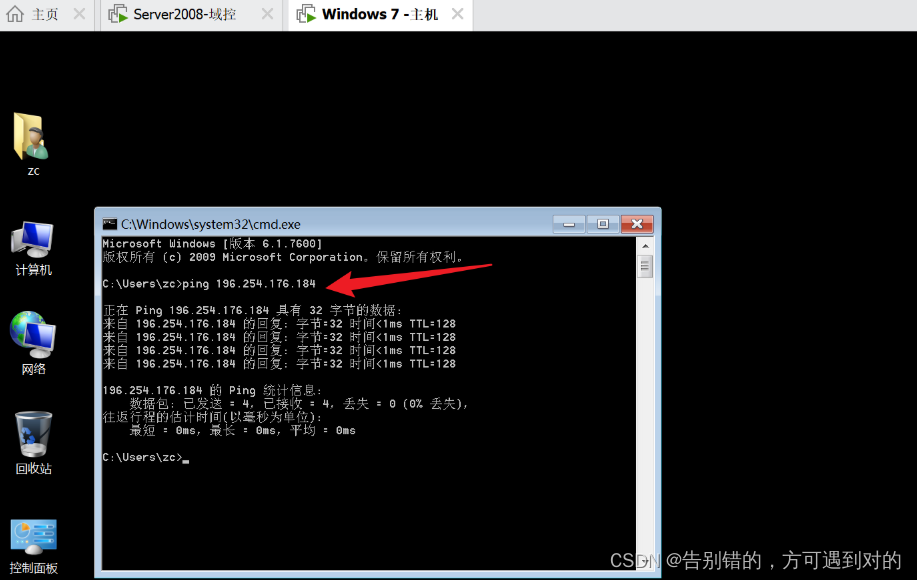Click the 196.254.176.184 的 Ping 统计信息 line

tap(212, 391)
